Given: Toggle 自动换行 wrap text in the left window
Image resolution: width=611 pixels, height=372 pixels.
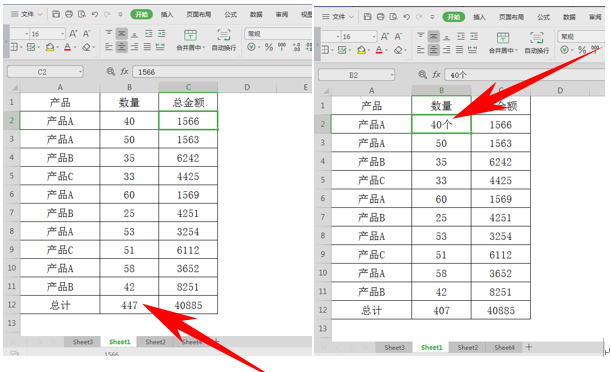Looking at the screenshot, I should pyautogui.click(x=224, y=40).
